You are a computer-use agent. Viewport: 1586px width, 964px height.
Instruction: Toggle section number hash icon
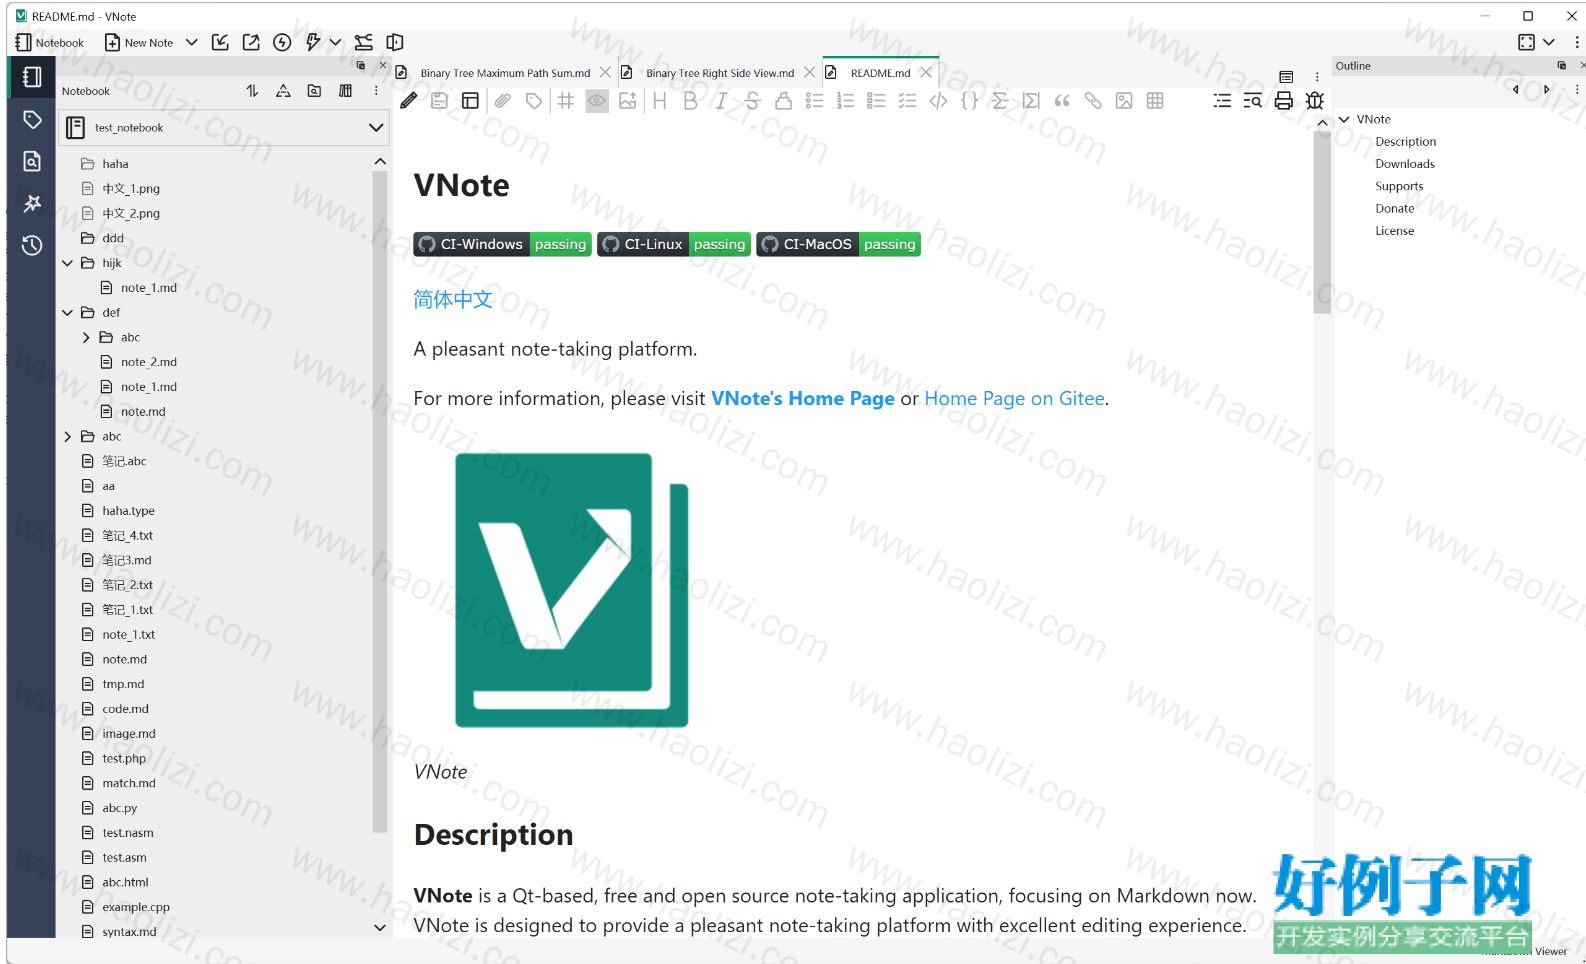pyautogui.click(x=566, y=101)
